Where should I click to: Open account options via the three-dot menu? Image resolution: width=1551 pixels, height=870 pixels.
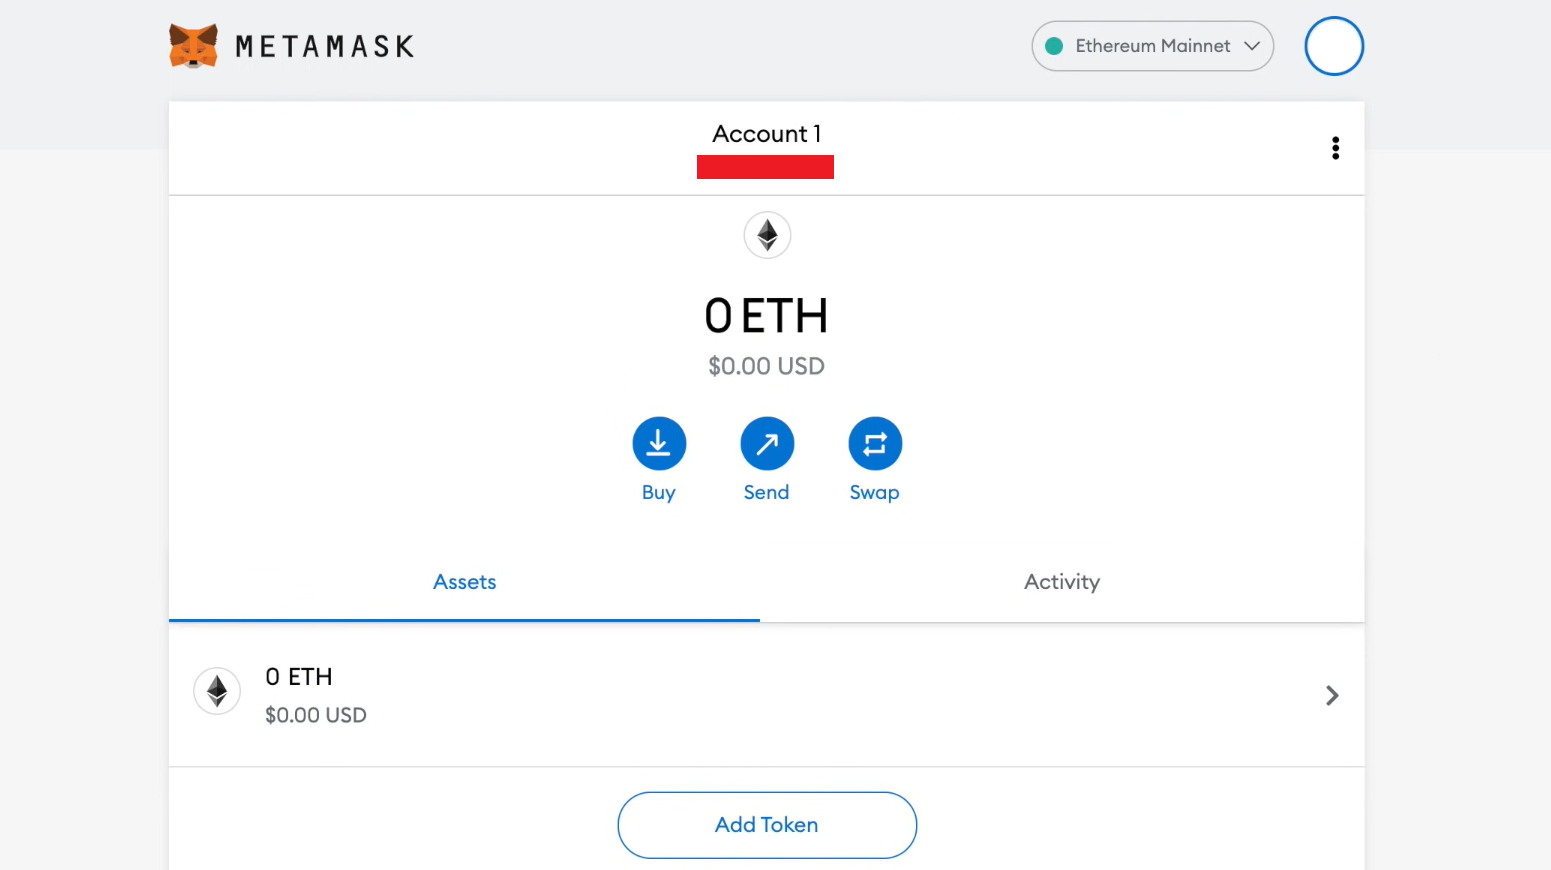(x=1336, y=147)
